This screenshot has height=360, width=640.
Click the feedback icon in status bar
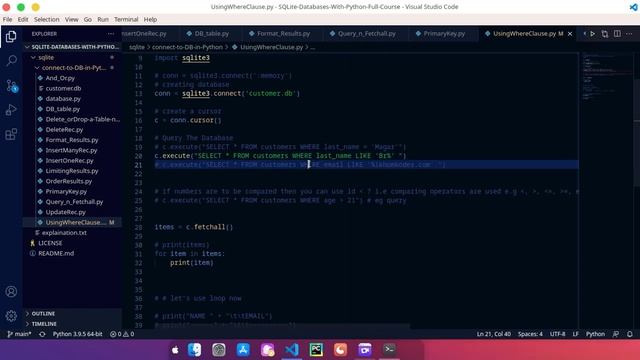click(616, 334)
